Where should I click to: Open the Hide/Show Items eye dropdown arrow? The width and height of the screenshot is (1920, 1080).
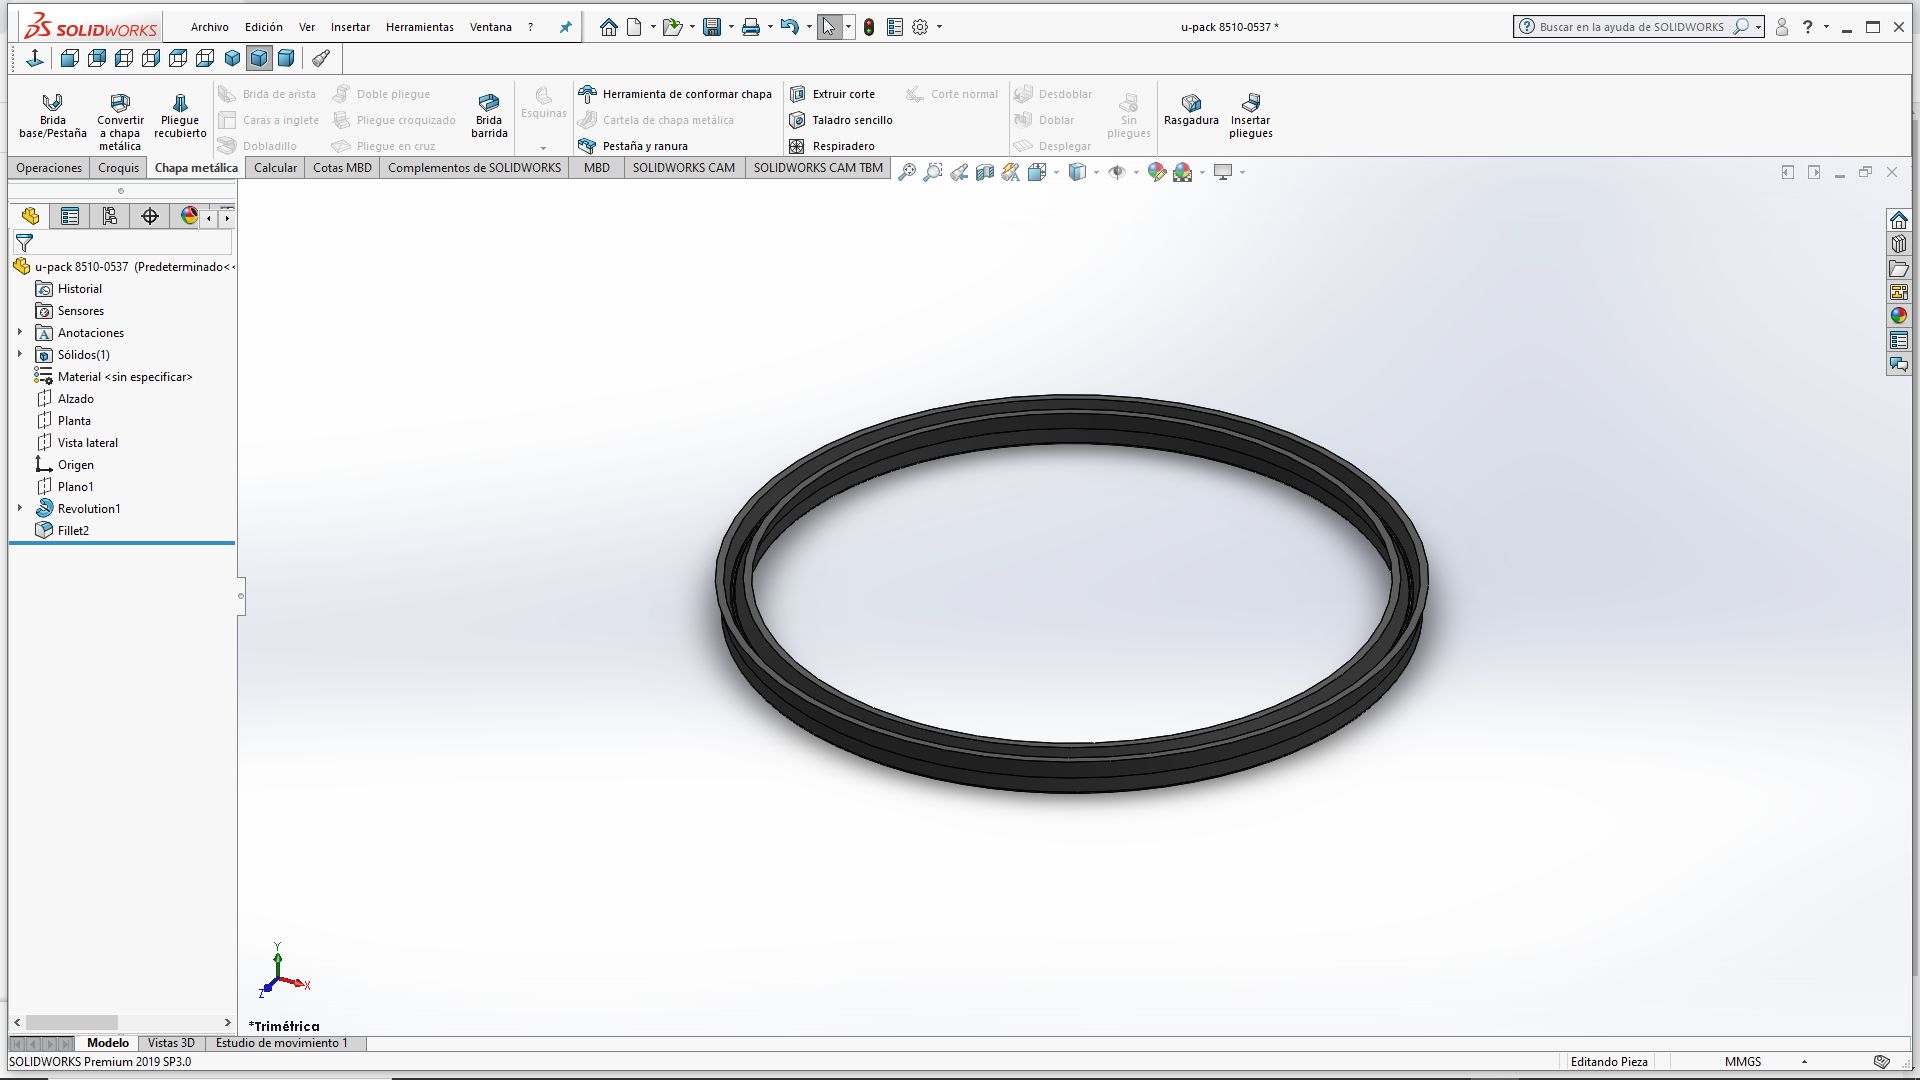point(1136,172)
